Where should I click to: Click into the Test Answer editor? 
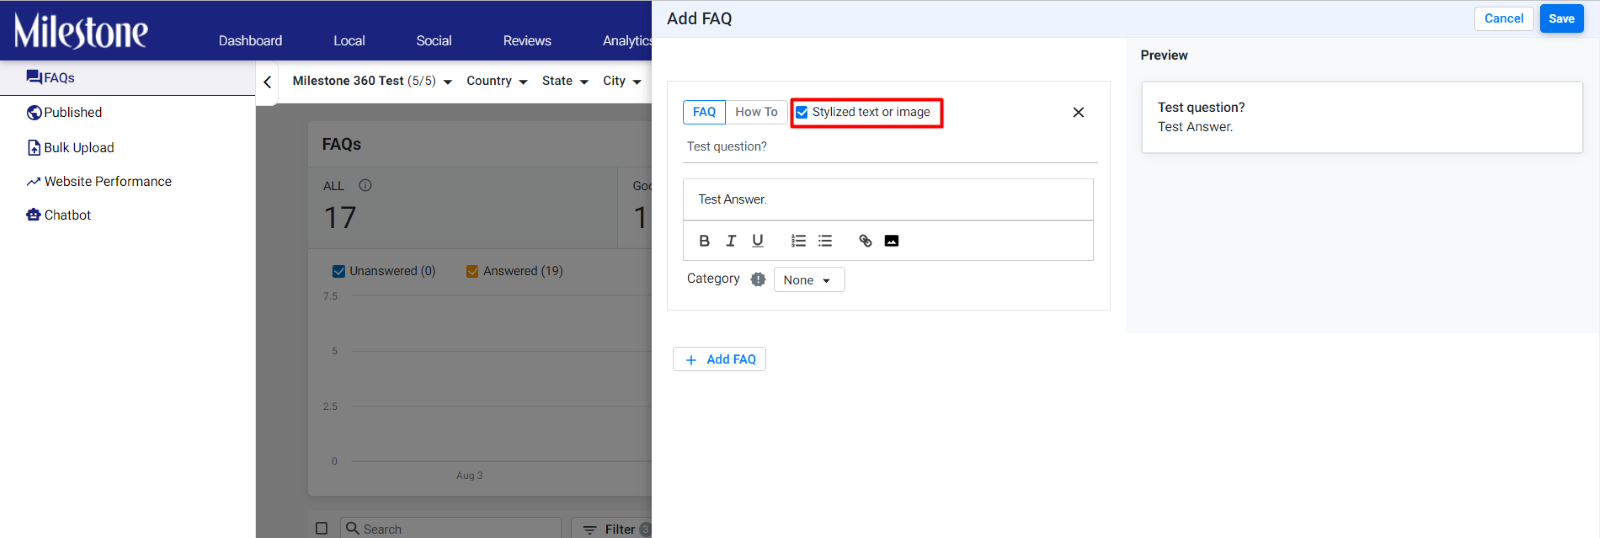pos(888,200)
